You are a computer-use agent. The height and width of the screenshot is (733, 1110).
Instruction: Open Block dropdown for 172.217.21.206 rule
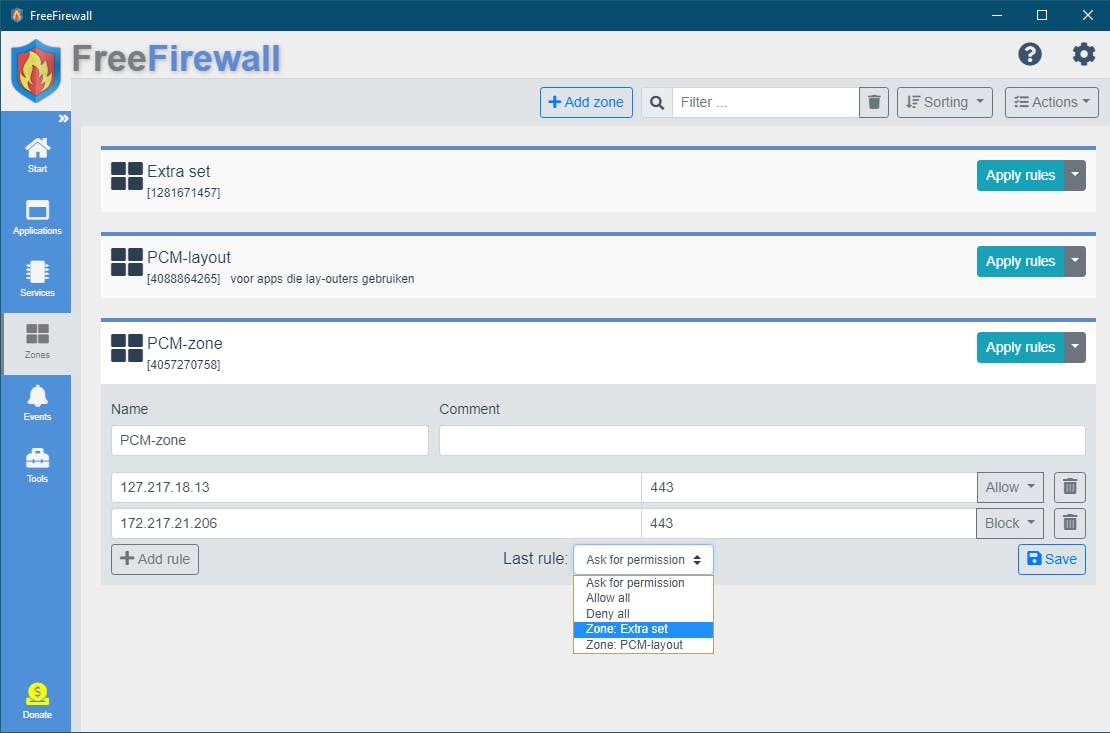(1010, 523)
